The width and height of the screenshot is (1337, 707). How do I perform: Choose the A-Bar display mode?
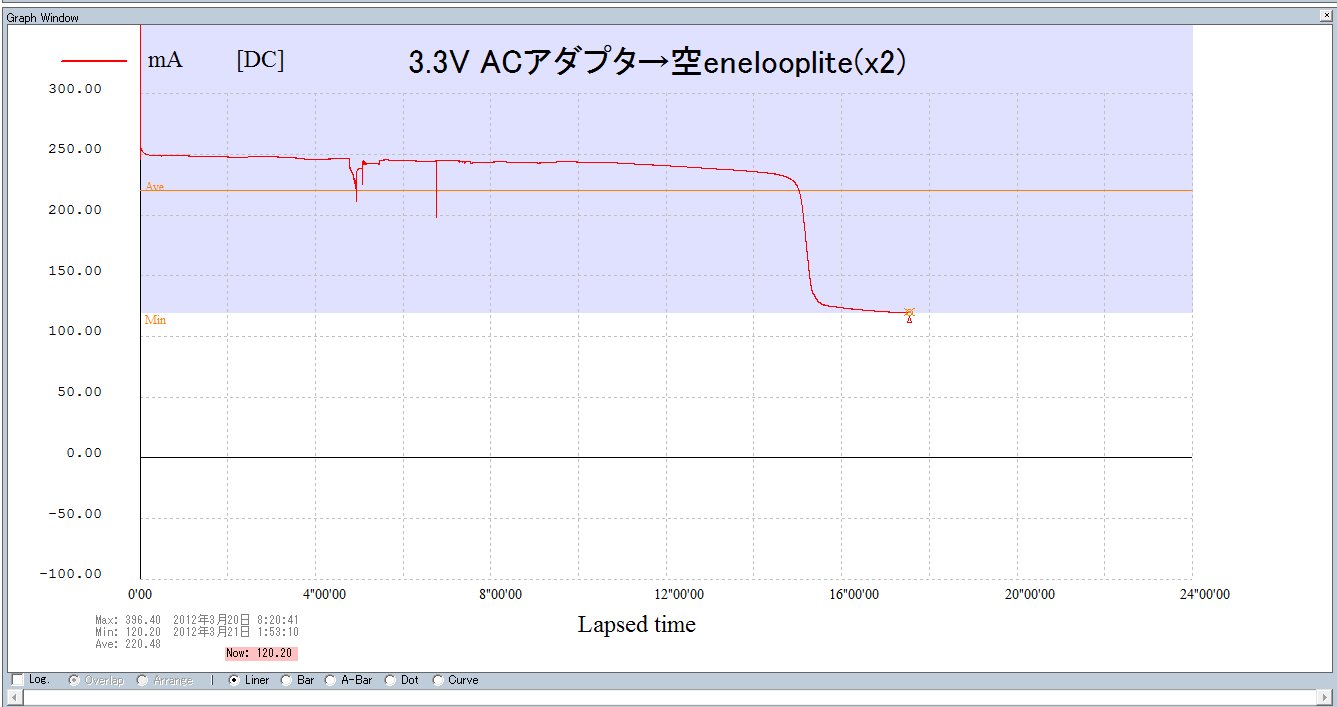[x=331, y=680]
